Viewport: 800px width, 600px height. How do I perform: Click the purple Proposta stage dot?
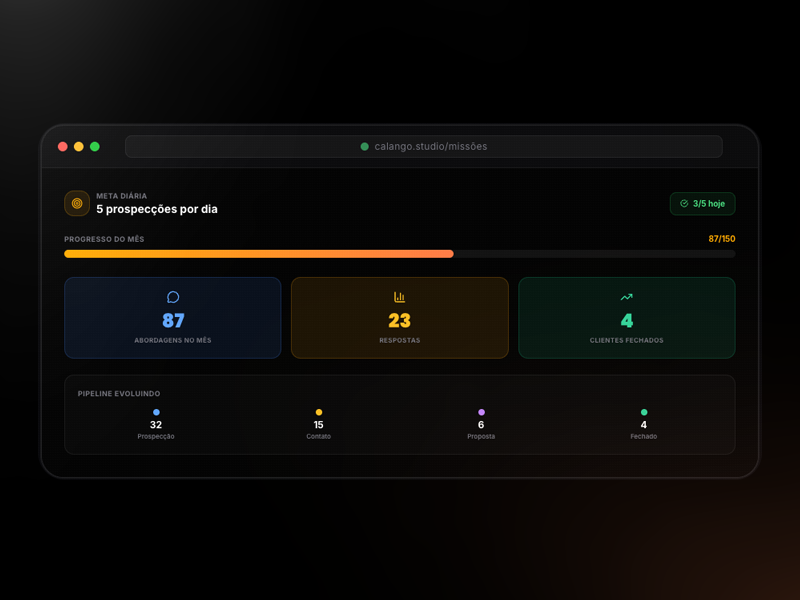point(481,412)
